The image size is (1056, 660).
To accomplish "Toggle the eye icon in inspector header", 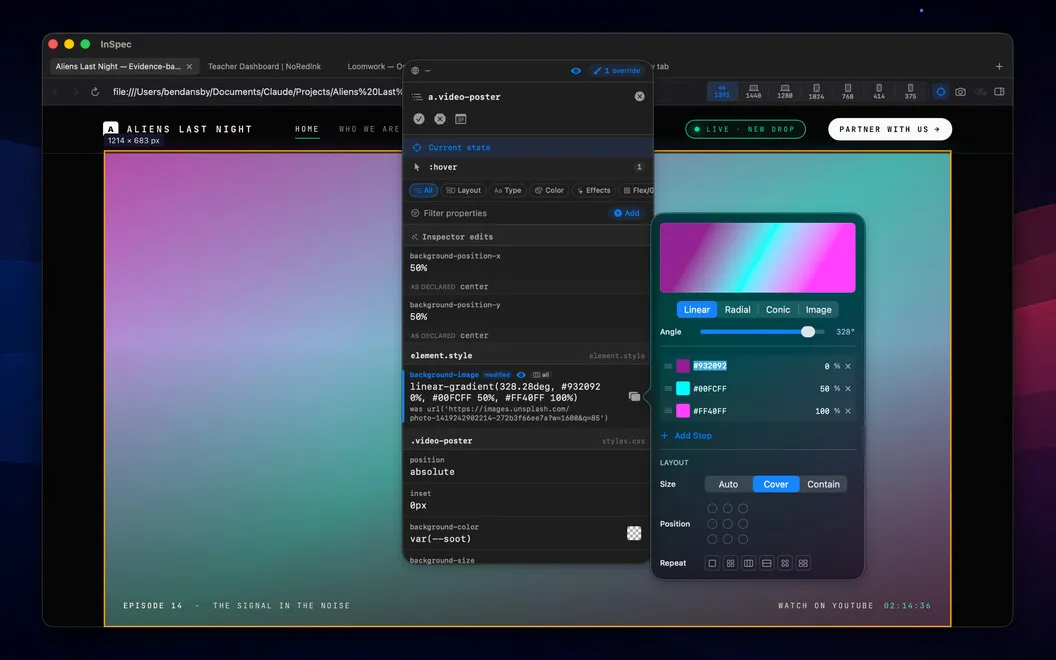I will 576,70.
